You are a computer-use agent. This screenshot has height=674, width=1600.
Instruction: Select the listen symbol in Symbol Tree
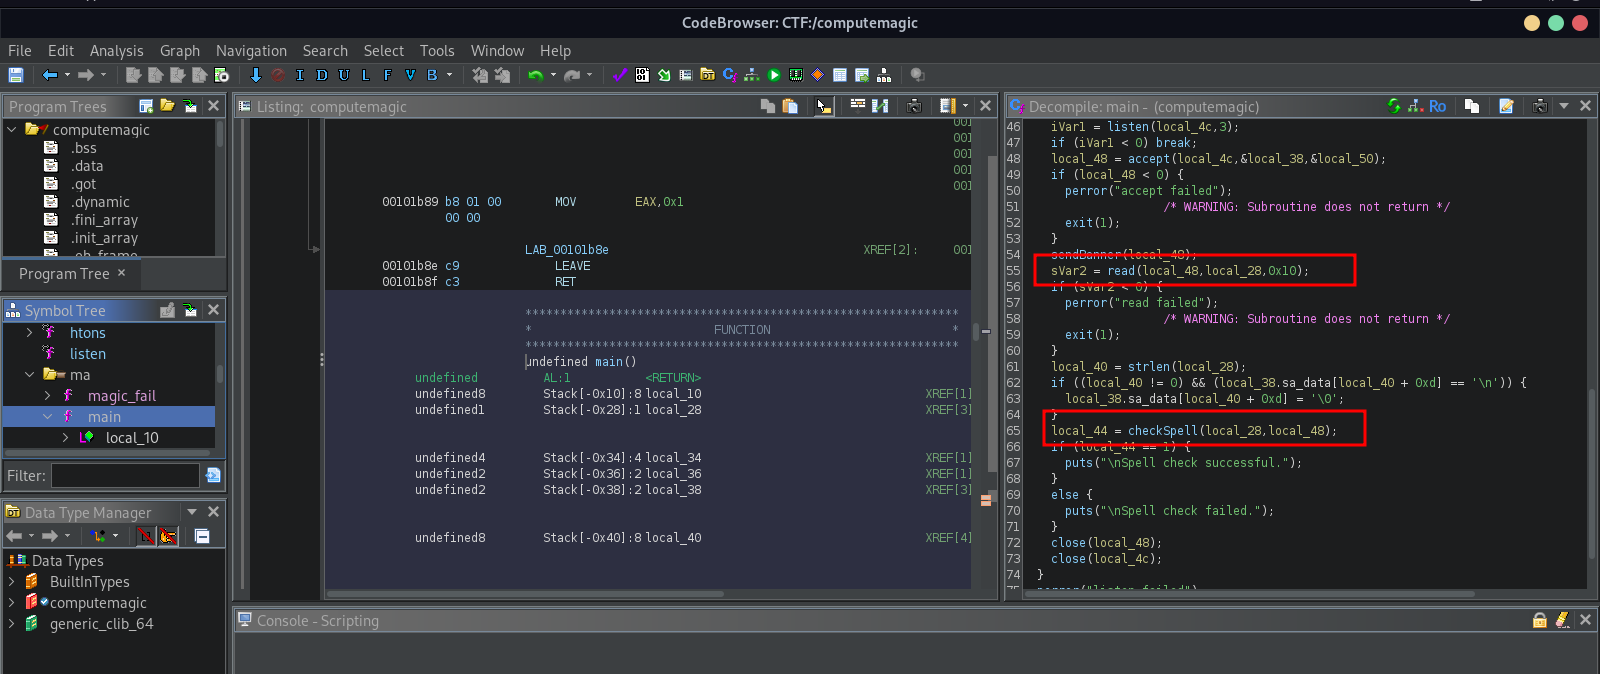(x=87, y=354)
